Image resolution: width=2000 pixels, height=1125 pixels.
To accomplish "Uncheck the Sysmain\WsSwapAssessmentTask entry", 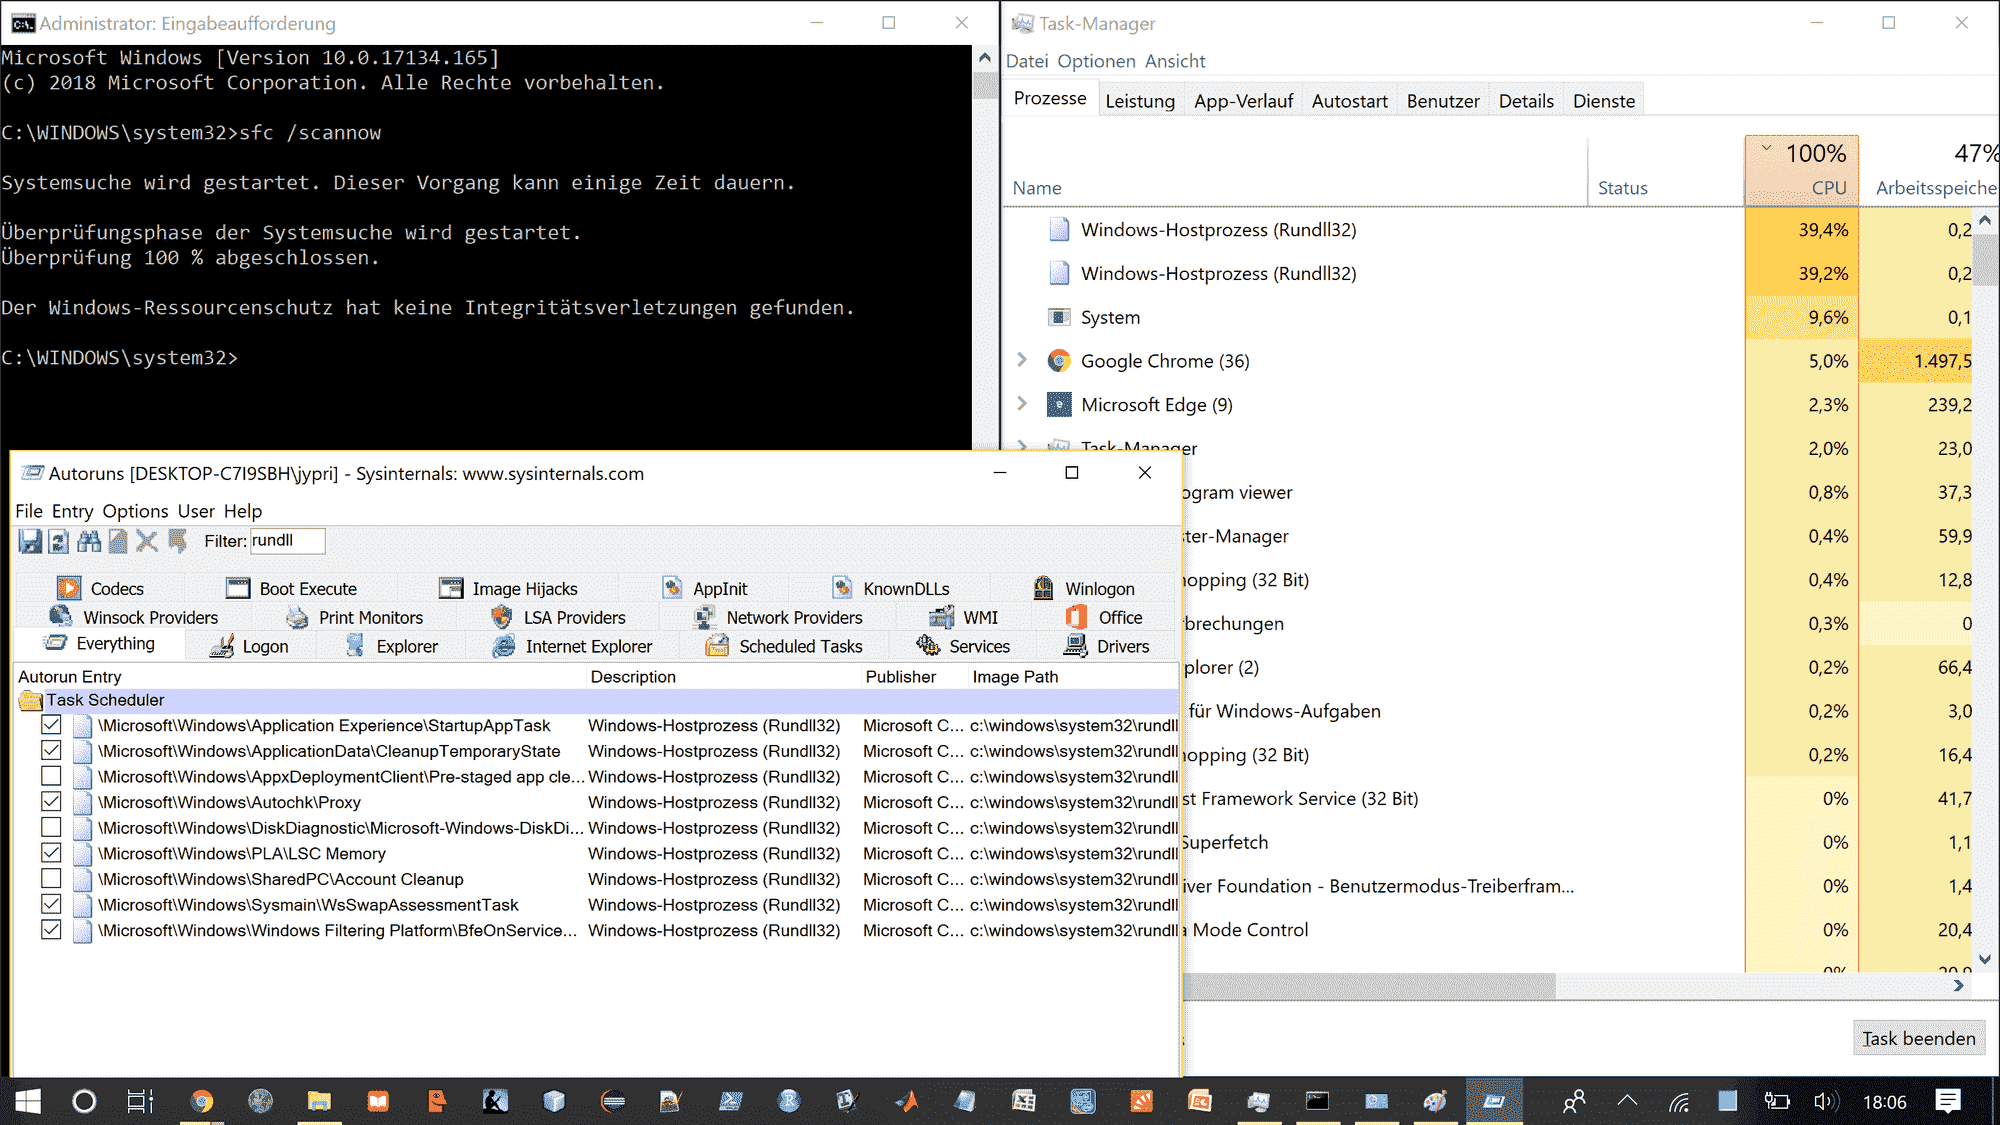I will click(51, 904).
